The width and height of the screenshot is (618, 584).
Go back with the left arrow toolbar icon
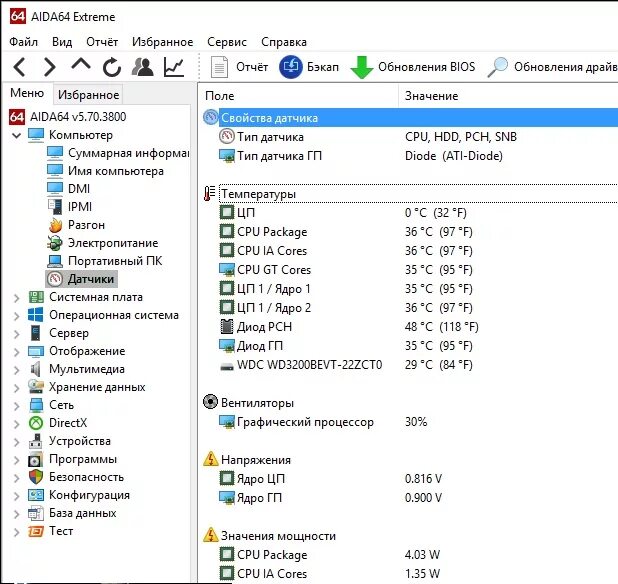point(20,67)
